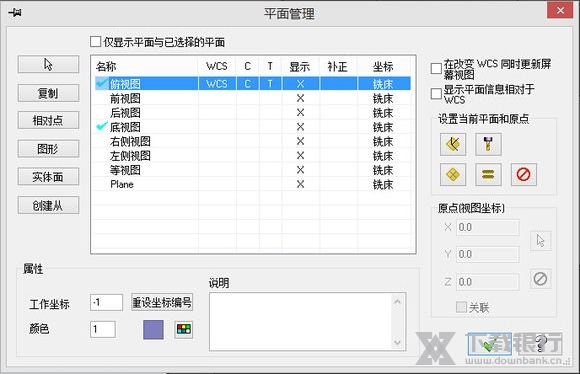This screenshot has width=580, height=374.
Task: Click the purple color swatch
Action: pyautogui.click(x=154, y=329)
